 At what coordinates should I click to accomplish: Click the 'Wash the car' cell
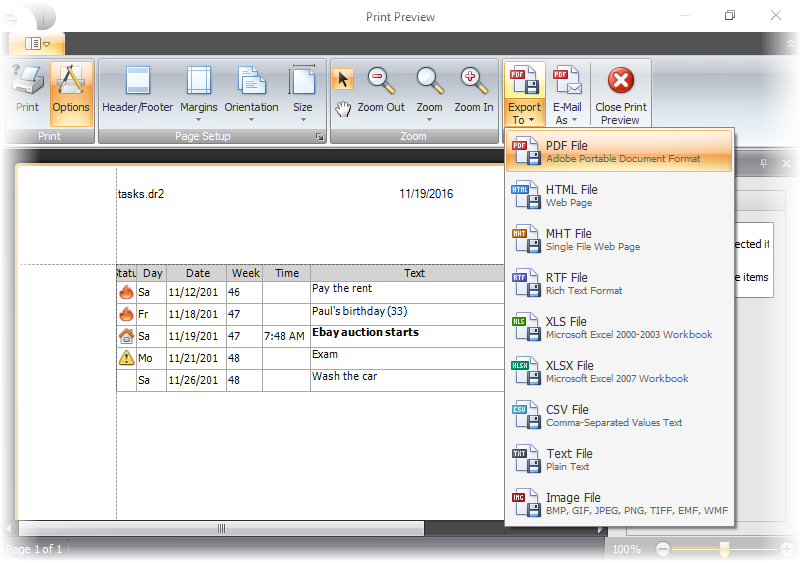pos(408,381)
